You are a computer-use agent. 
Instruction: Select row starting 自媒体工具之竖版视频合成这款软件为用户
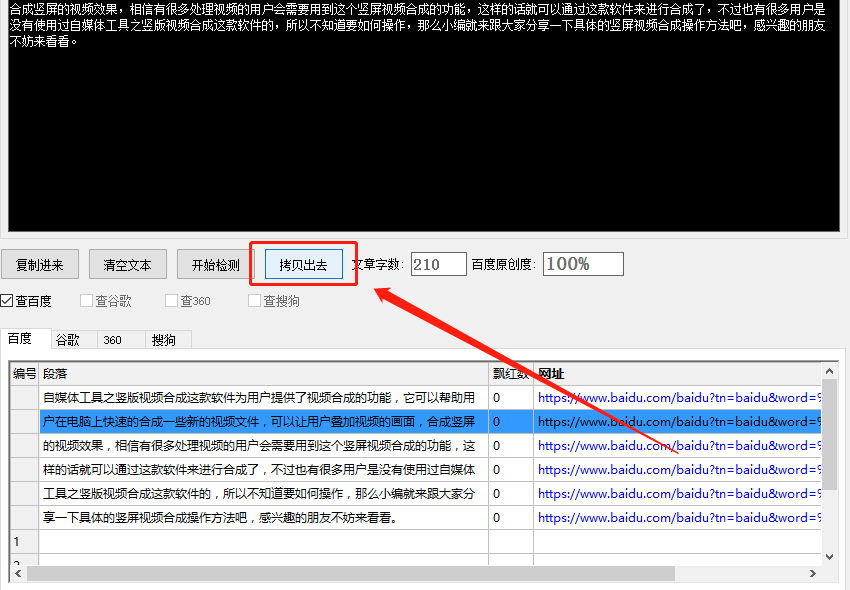263,397
